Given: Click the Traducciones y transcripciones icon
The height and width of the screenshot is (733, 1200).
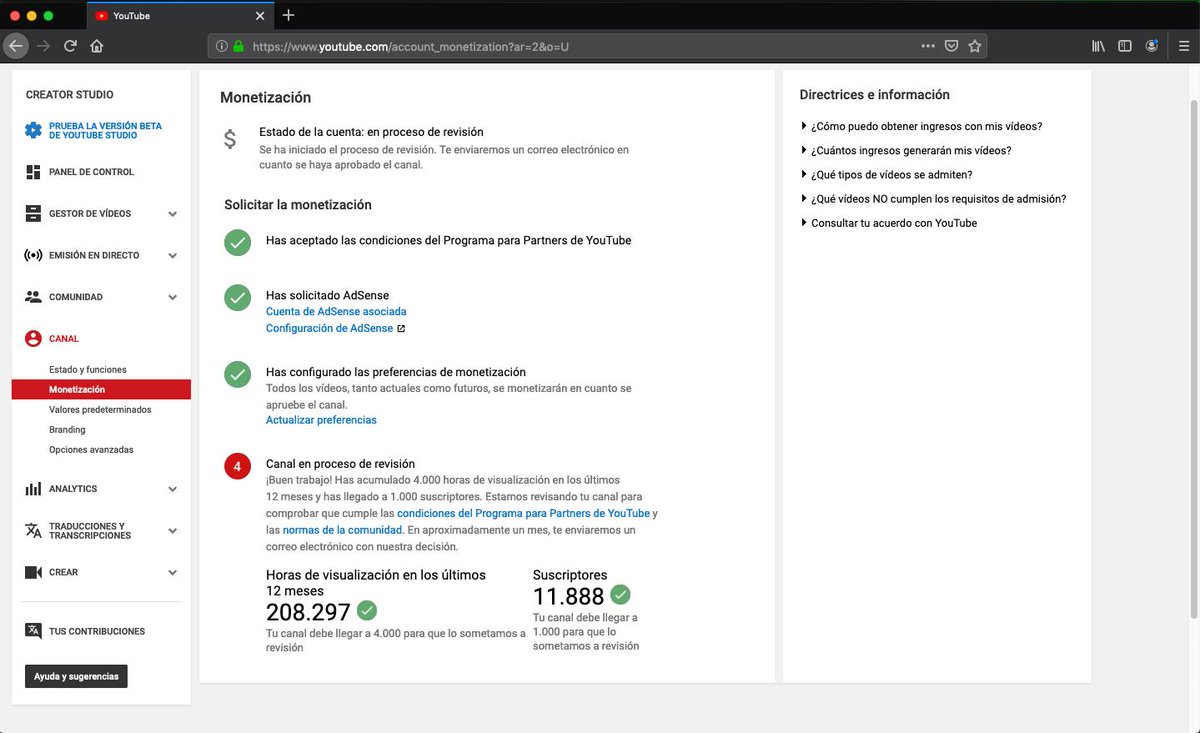Looking at the screenshot, I should (33, 530).
